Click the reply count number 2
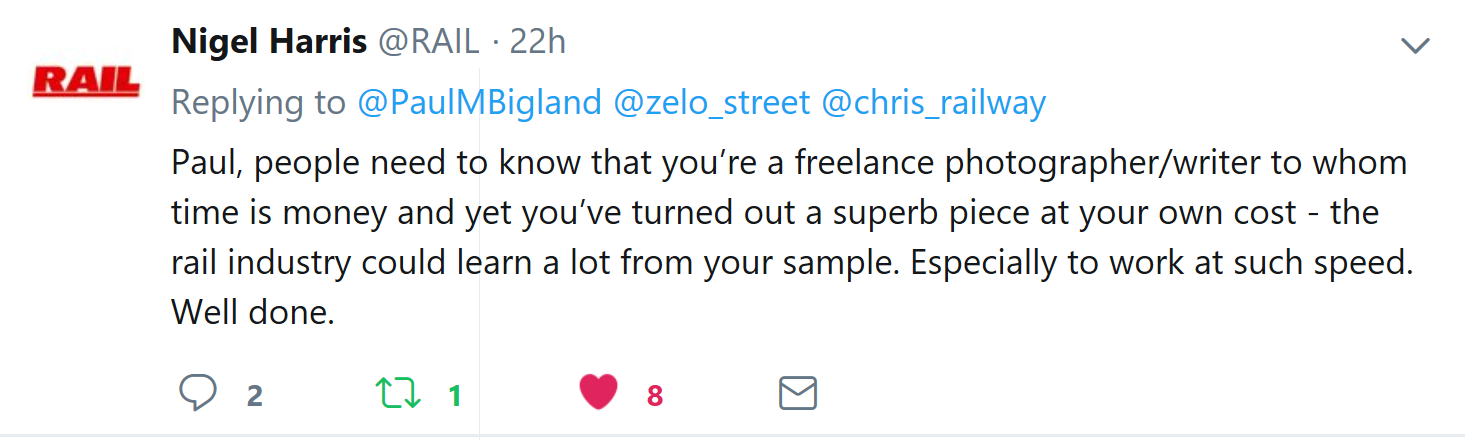 (255, 396)
